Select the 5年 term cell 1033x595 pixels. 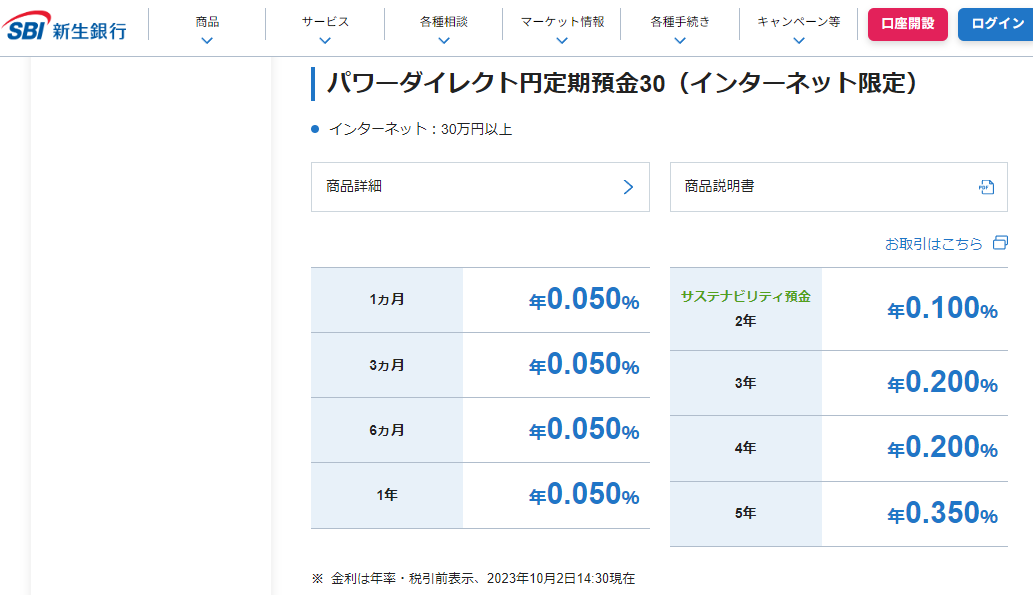745,513
